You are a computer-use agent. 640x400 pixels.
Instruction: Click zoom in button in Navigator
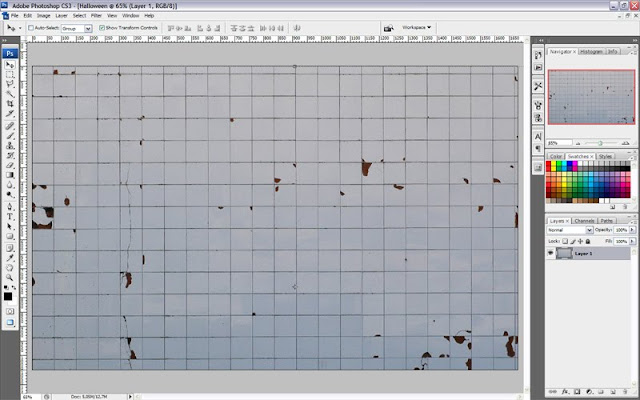coord(625,143)
